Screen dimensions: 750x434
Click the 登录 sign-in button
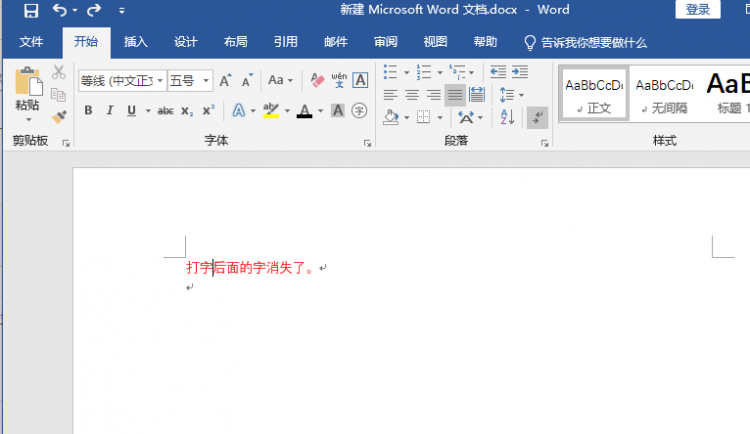click(x=698, y=10)
